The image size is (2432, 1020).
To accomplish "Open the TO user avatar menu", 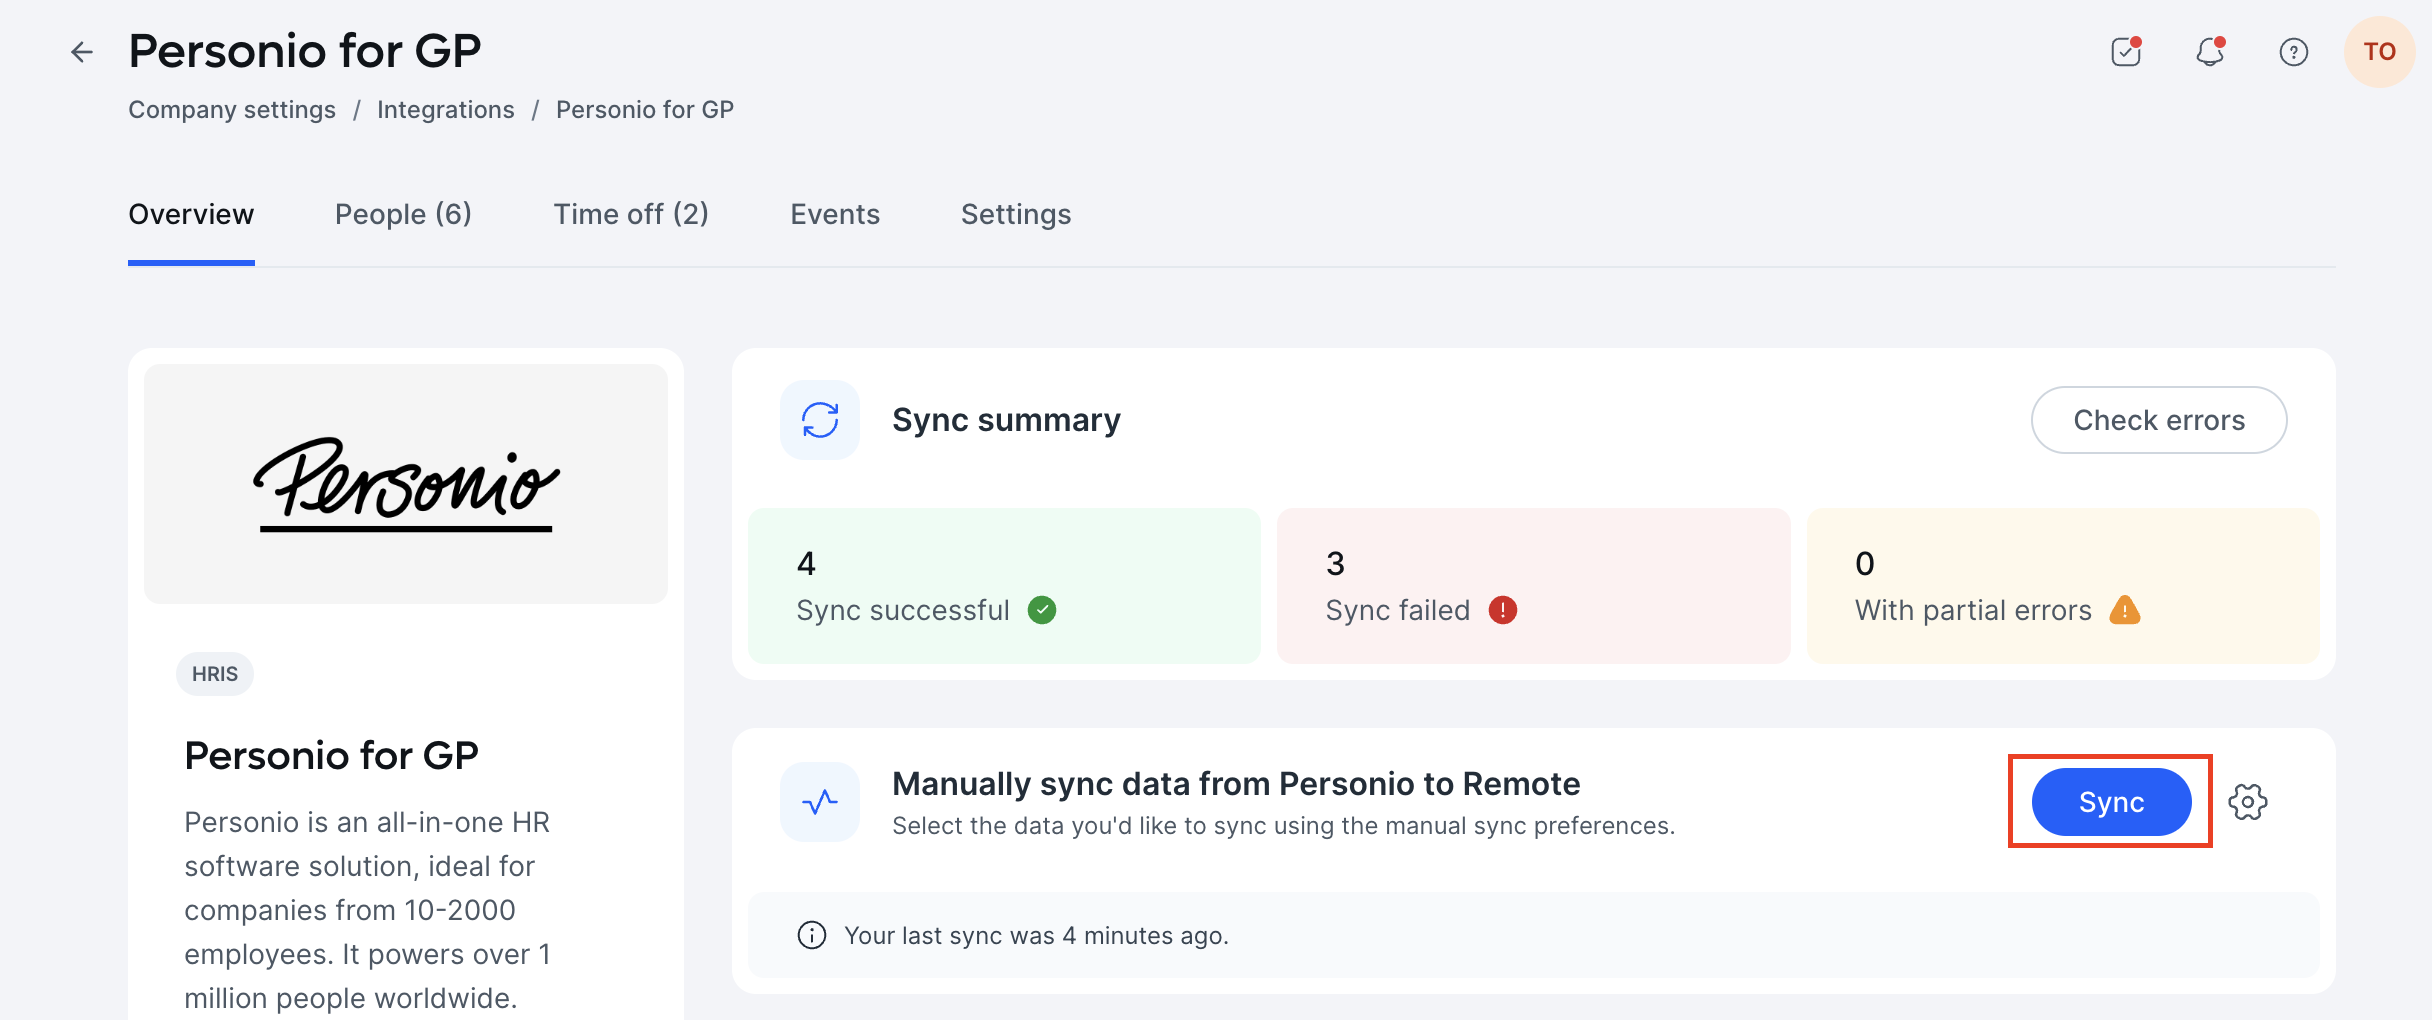I will [2380, 52].
